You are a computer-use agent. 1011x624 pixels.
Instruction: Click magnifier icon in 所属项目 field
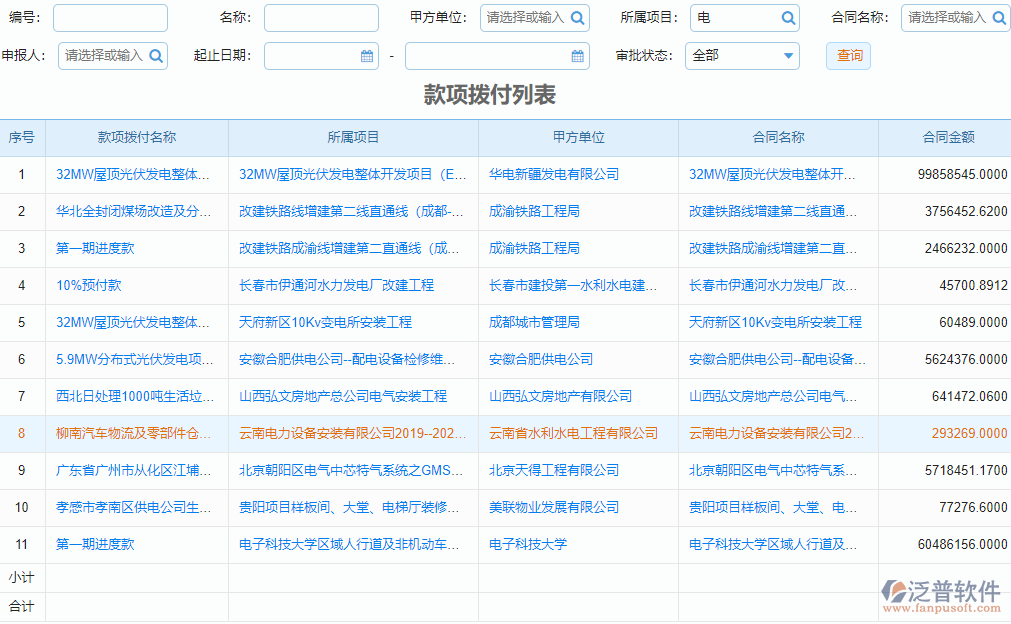pyautogui.click(x=787, y=17)
